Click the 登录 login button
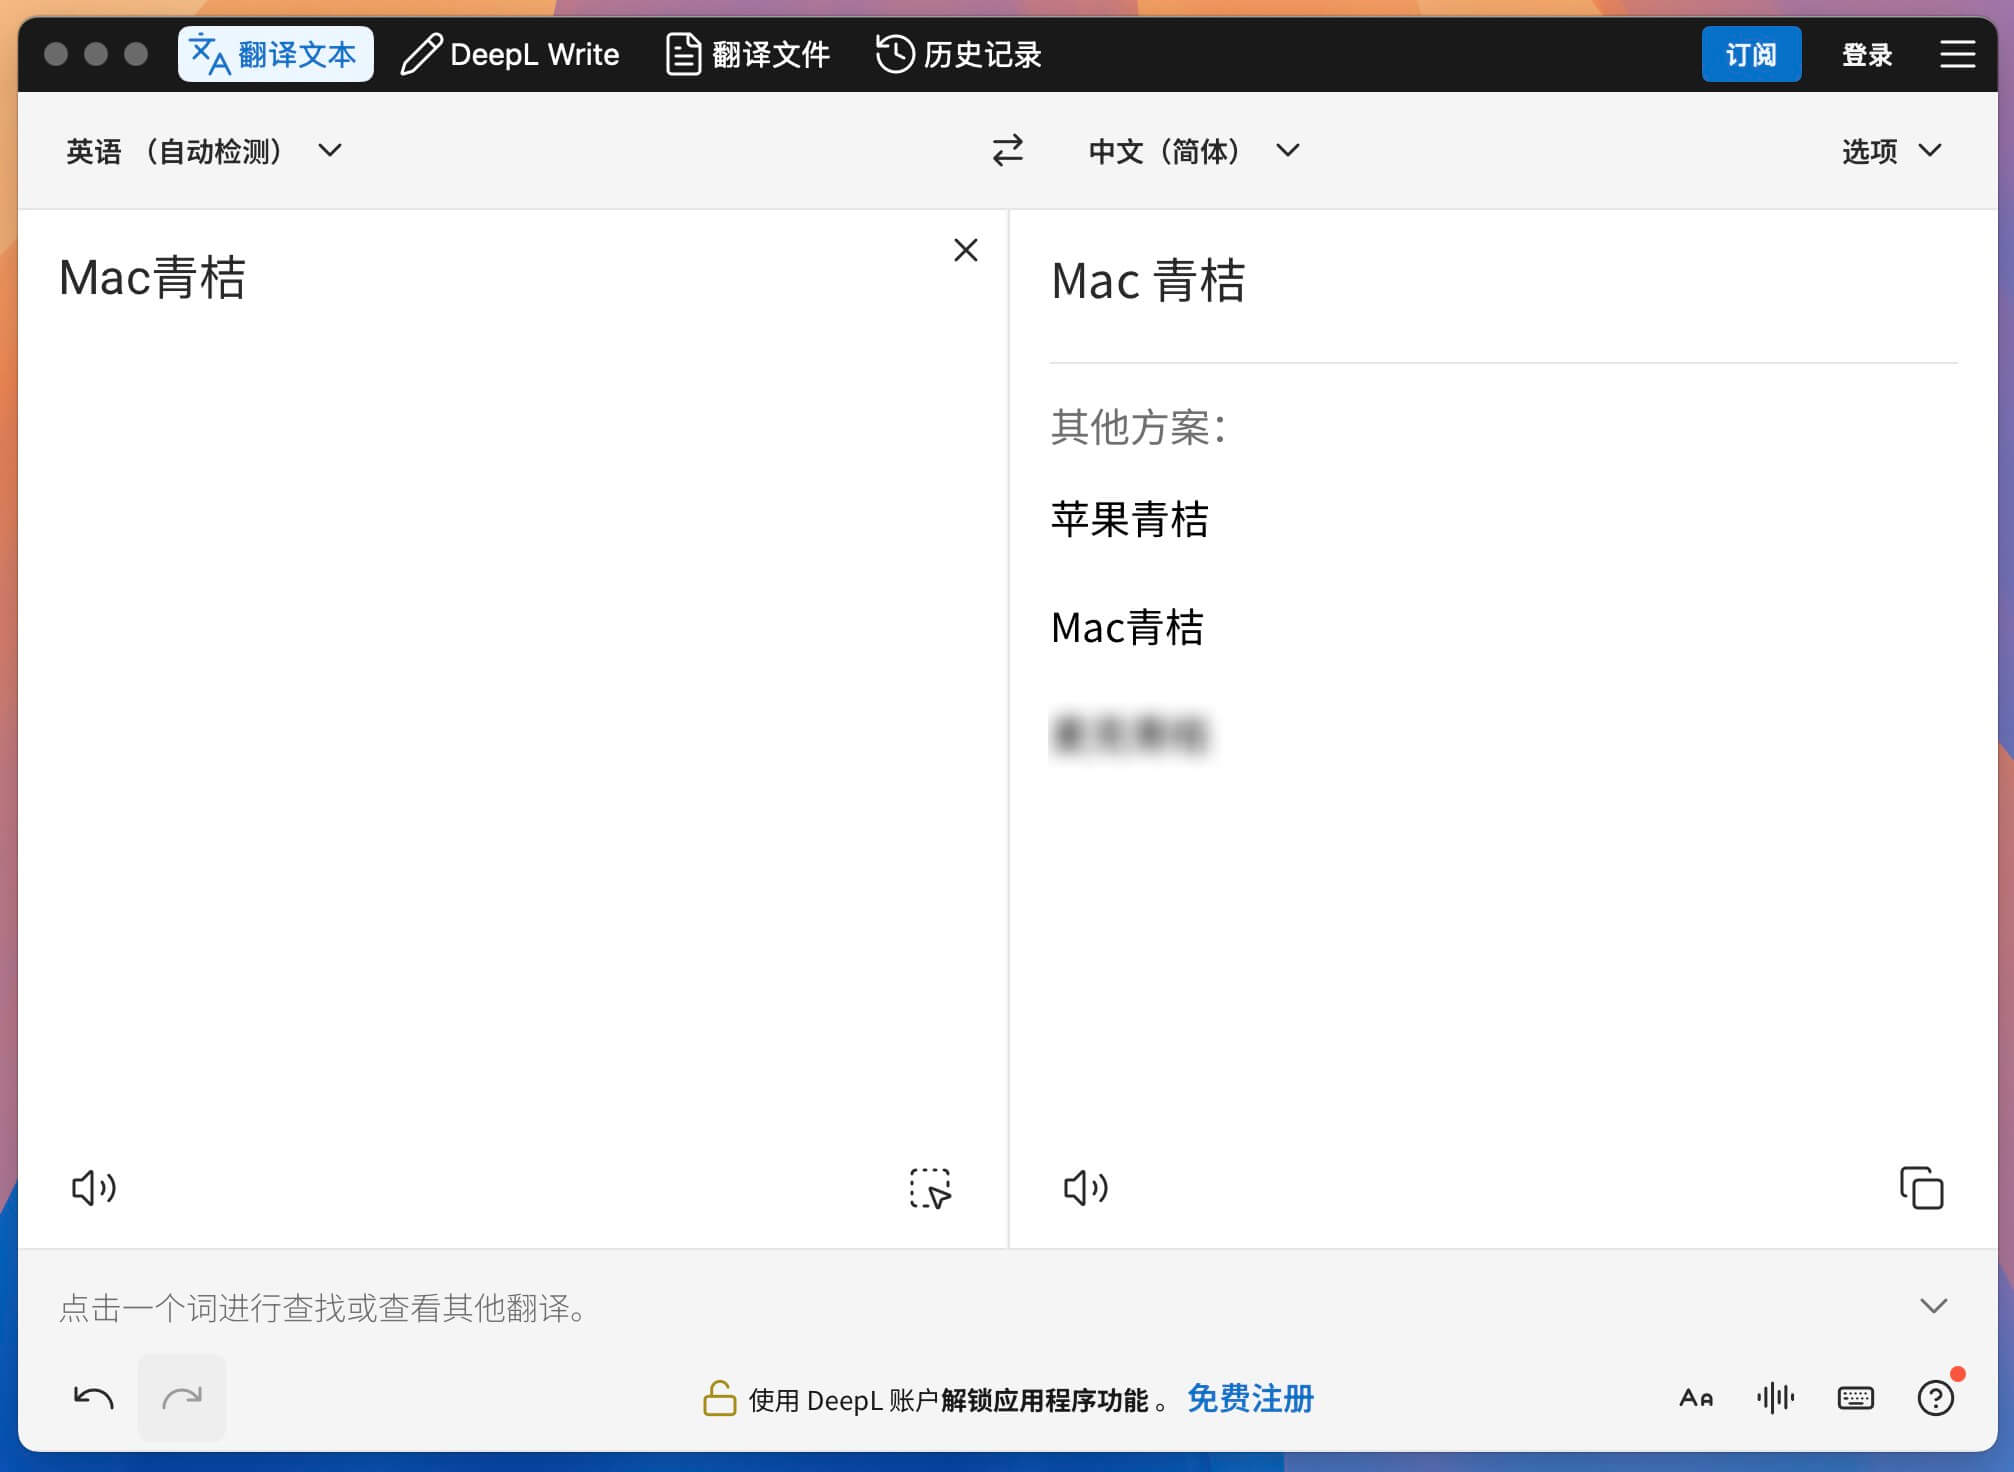The image size is (2014, 1472). [1867, 54]
